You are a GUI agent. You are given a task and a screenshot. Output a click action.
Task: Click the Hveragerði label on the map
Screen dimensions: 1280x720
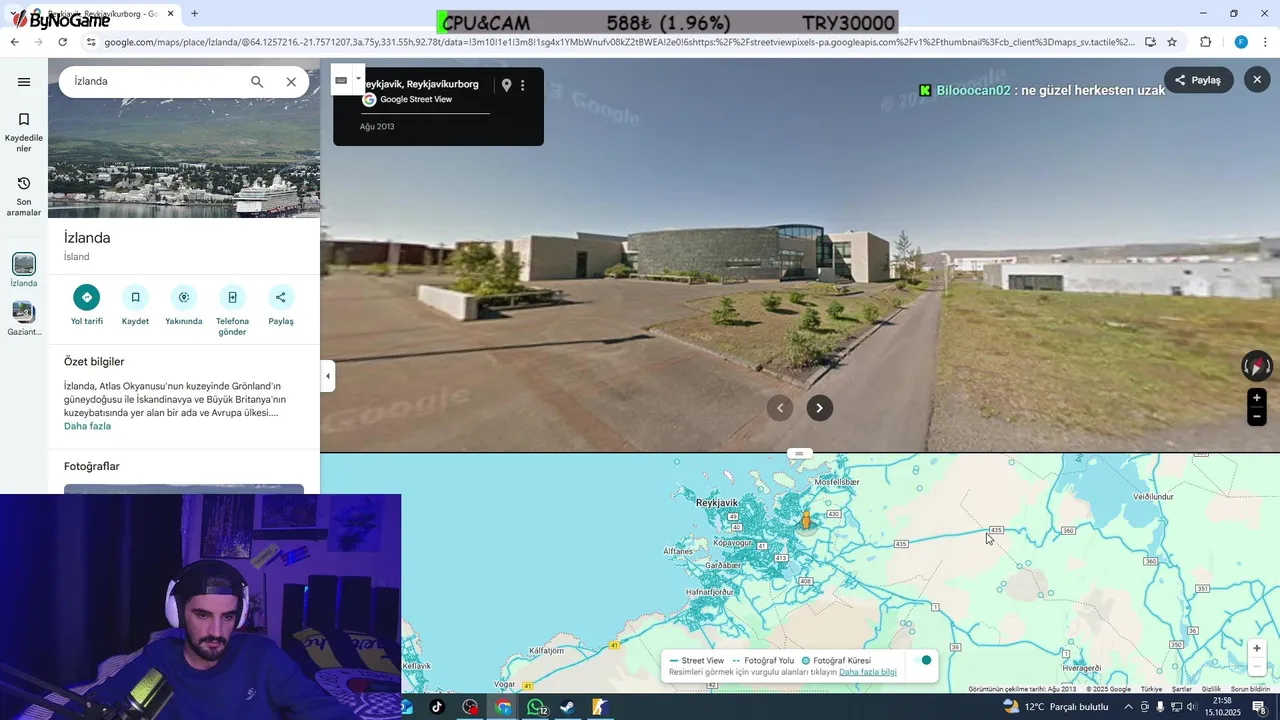pyautogui.click(x=1081, y=667)
